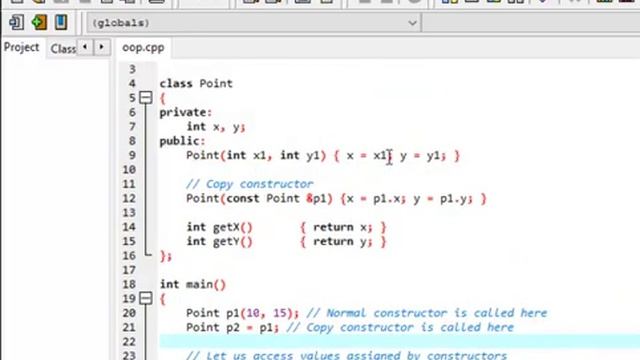Viewport: 640px width, 360px height.
Task: Switch to the Project tab
Action: [x=22, y=47]
